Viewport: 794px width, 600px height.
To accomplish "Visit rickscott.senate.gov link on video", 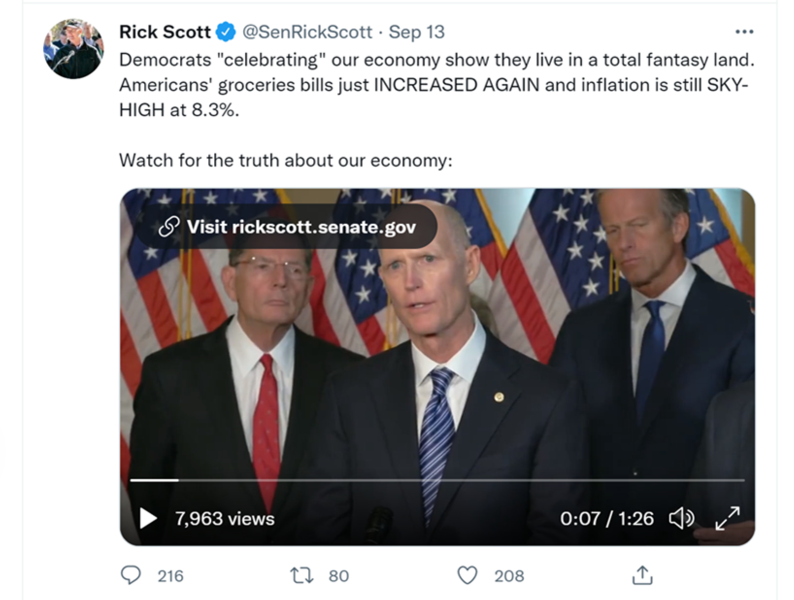I will pos(288,227).
